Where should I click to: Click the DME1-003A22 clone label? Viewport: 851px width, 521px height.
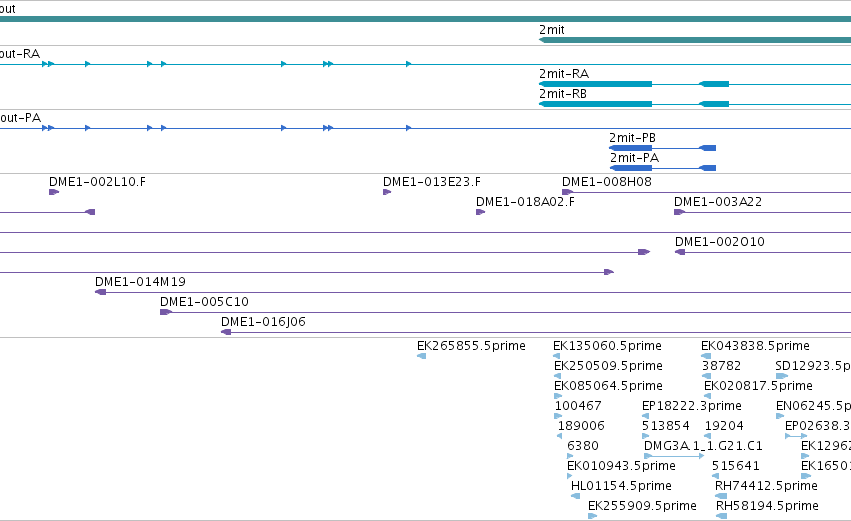pos(718,202)
